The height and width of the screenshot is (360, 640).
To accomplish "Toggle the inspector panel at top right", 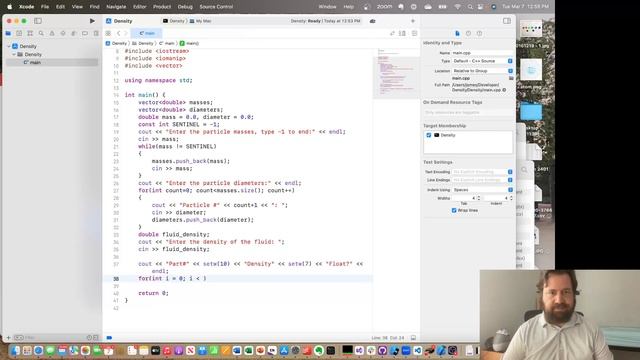I will (x=507, y=21).
